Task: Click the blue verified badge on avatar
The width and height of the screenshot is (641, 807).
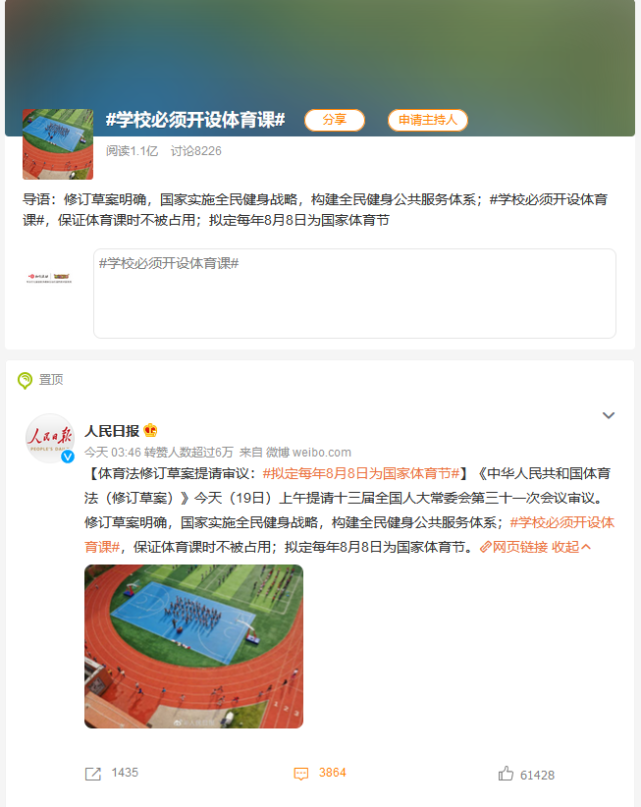Action: (67, 456)
